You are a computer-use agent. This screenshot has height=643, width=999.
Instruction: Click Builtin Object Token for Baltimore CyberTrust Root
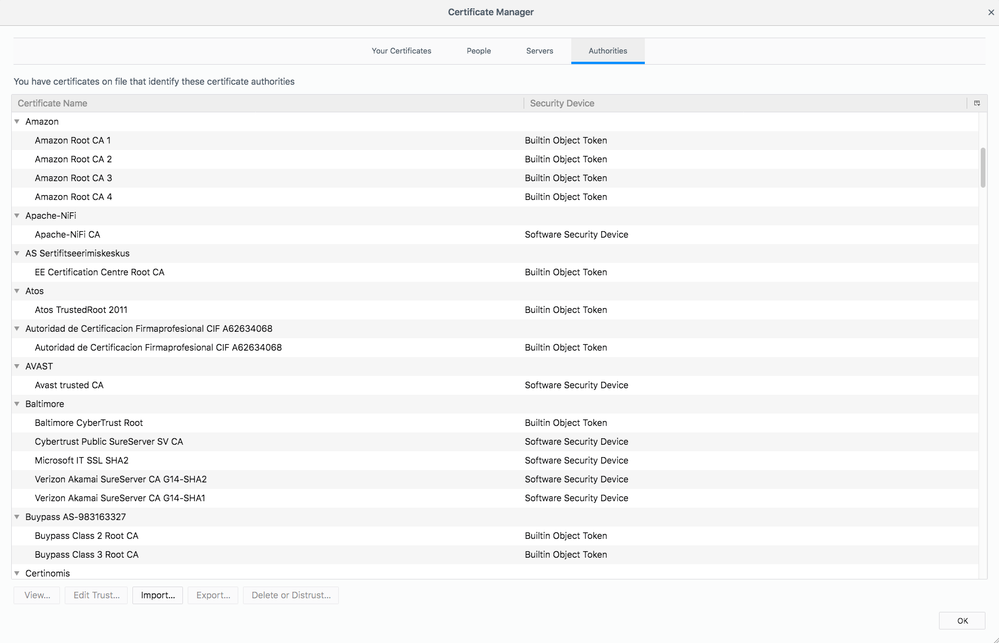(x=566, y=423)
